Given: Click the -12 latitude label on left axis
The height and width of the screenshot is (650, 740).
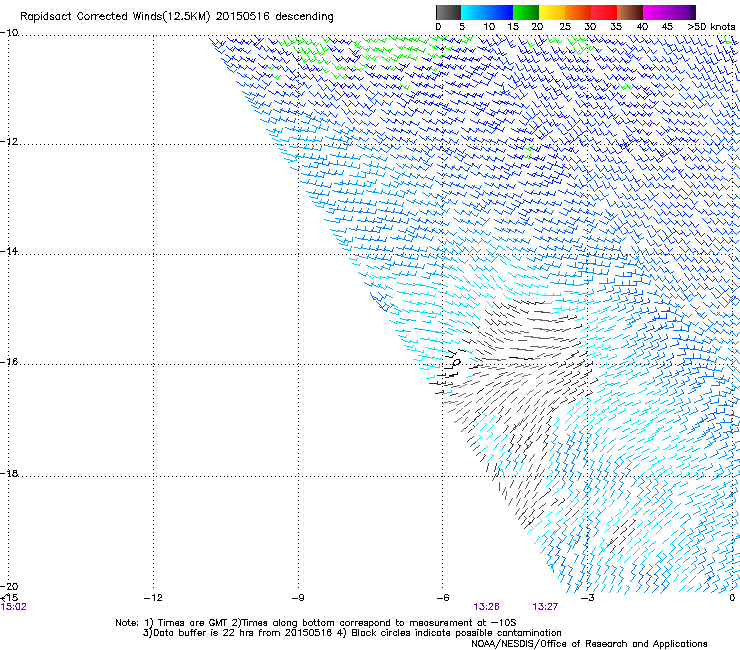Looking at the screenshot, I should pos(9,142).
